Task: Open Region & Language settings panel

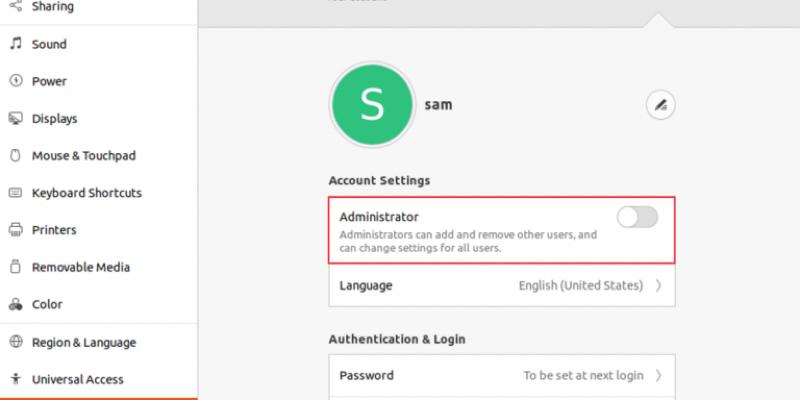Action: coord(84,342)
